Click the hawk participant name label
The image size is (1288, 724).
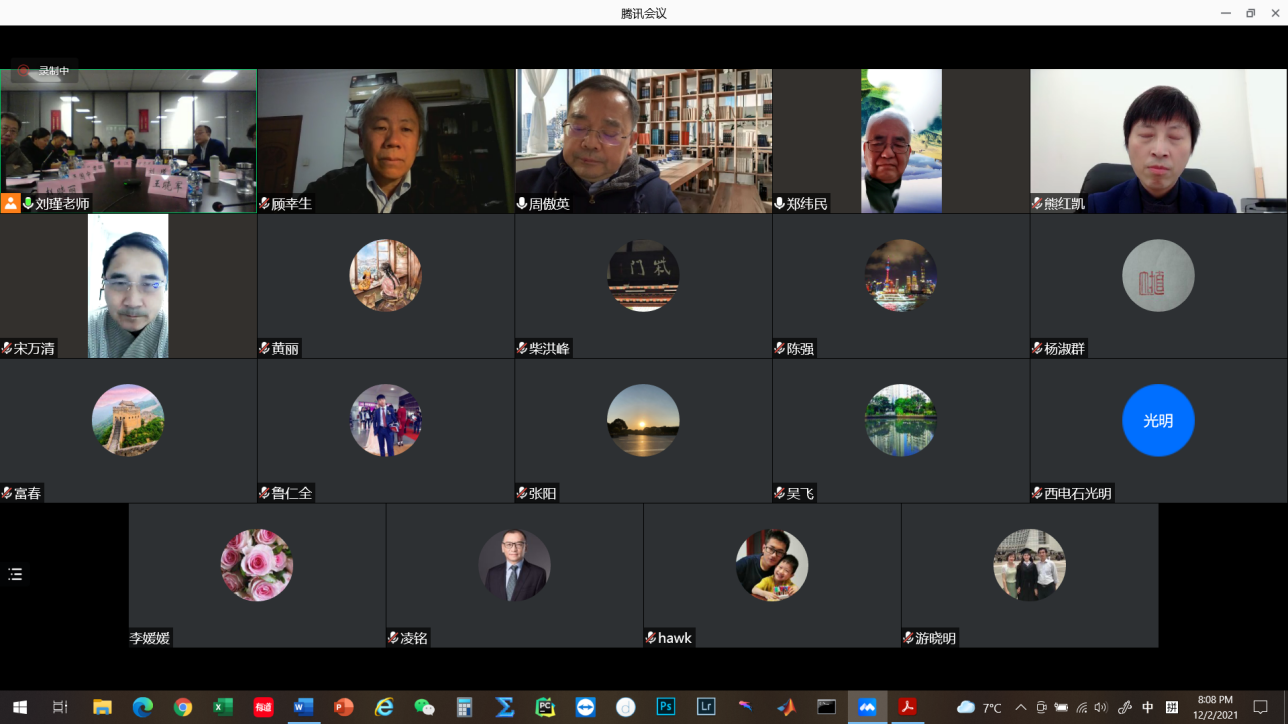click(x=675, y=638)
